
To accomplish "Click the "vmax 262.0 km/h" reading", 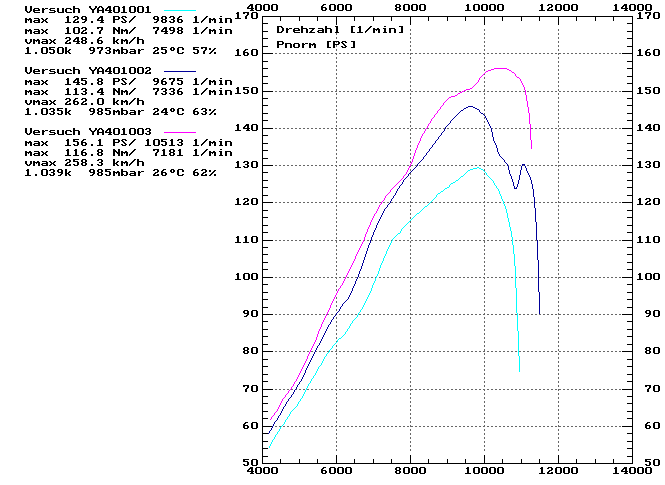I will click(x=80, y=100).
